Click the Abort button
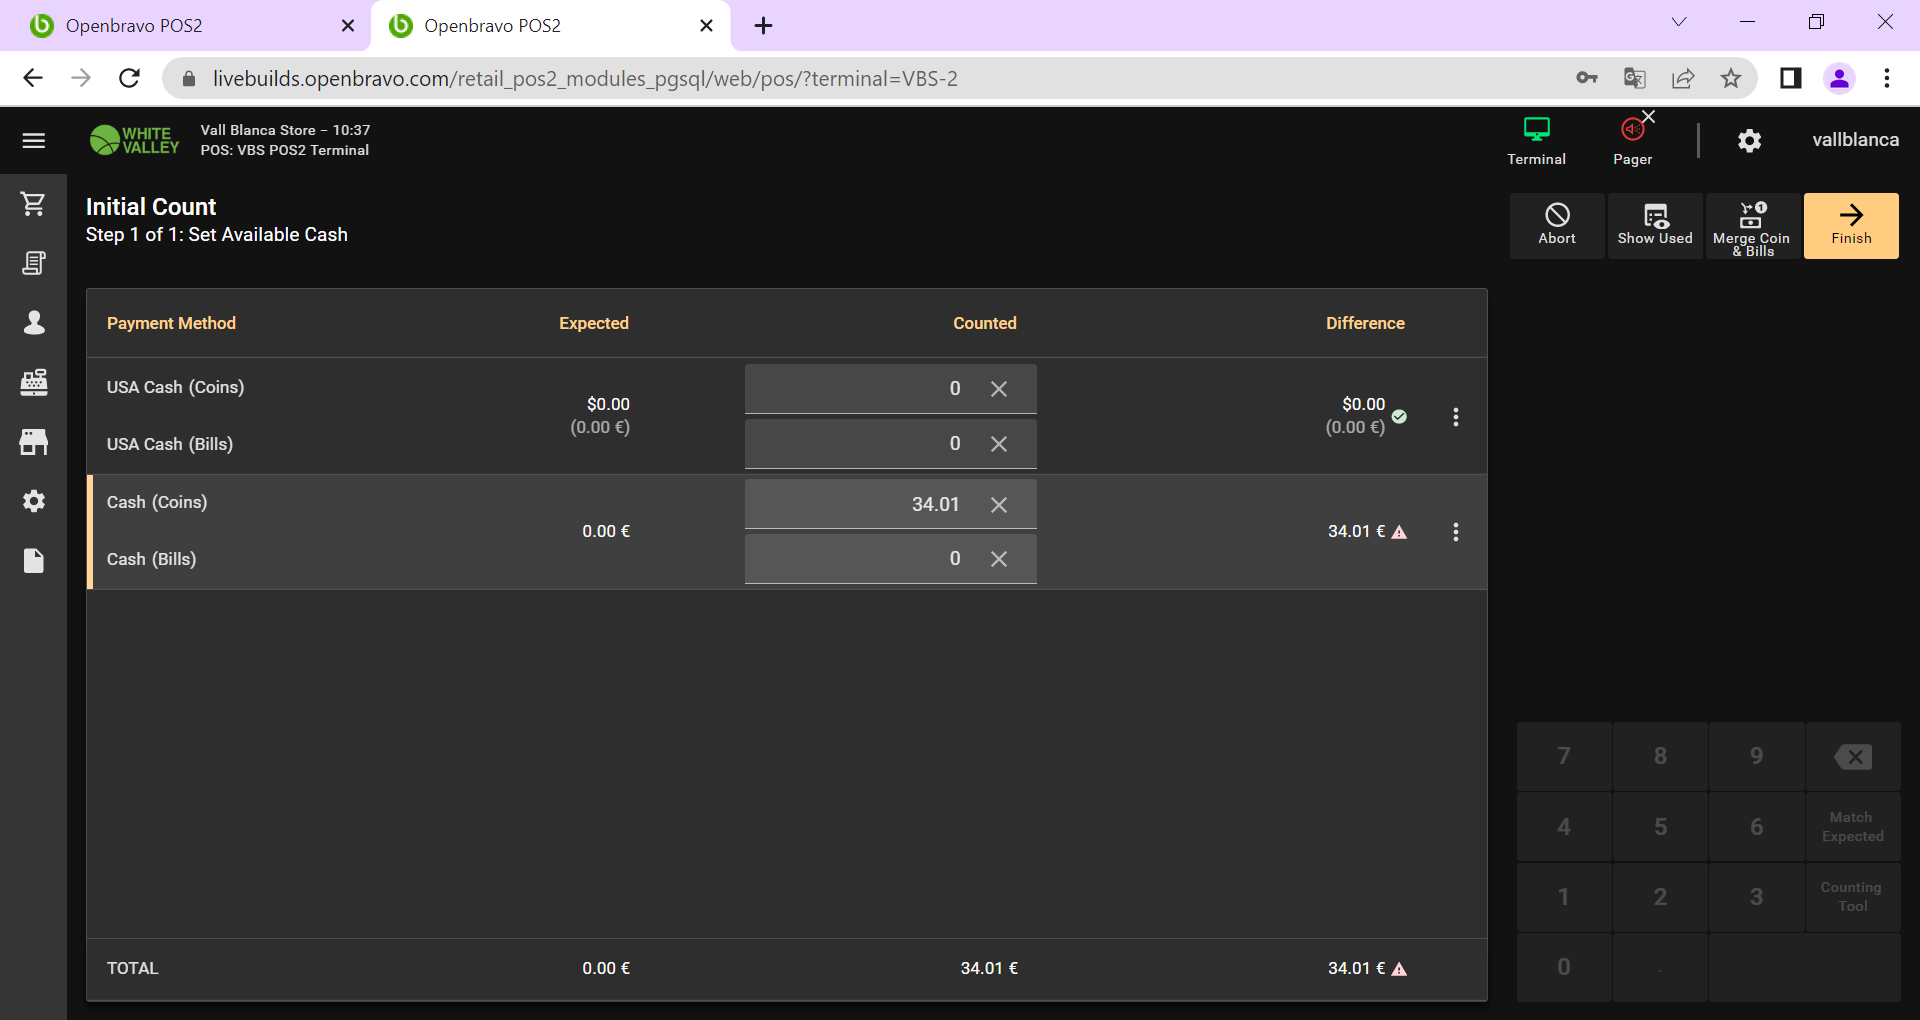This screenshot has height=1020, width=1920. (x=1557, y=226)
